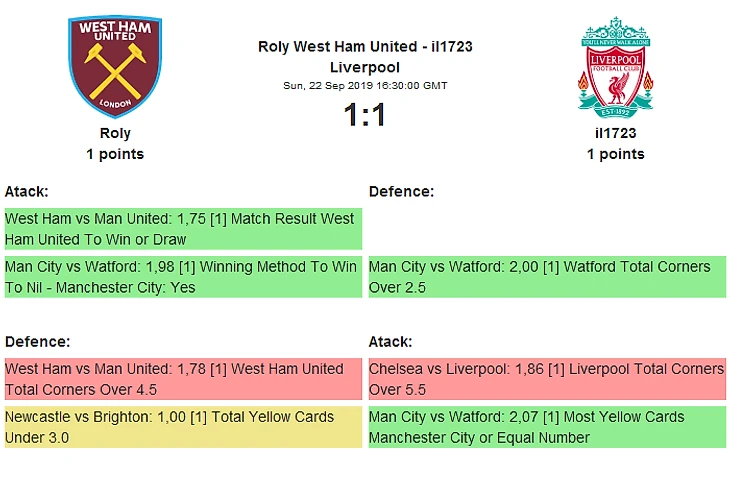Click Watford Total Corners Over 2.5 bet
Image resolution: width=730 pixels, height=480 pixels.
click(x=546, y=277)
